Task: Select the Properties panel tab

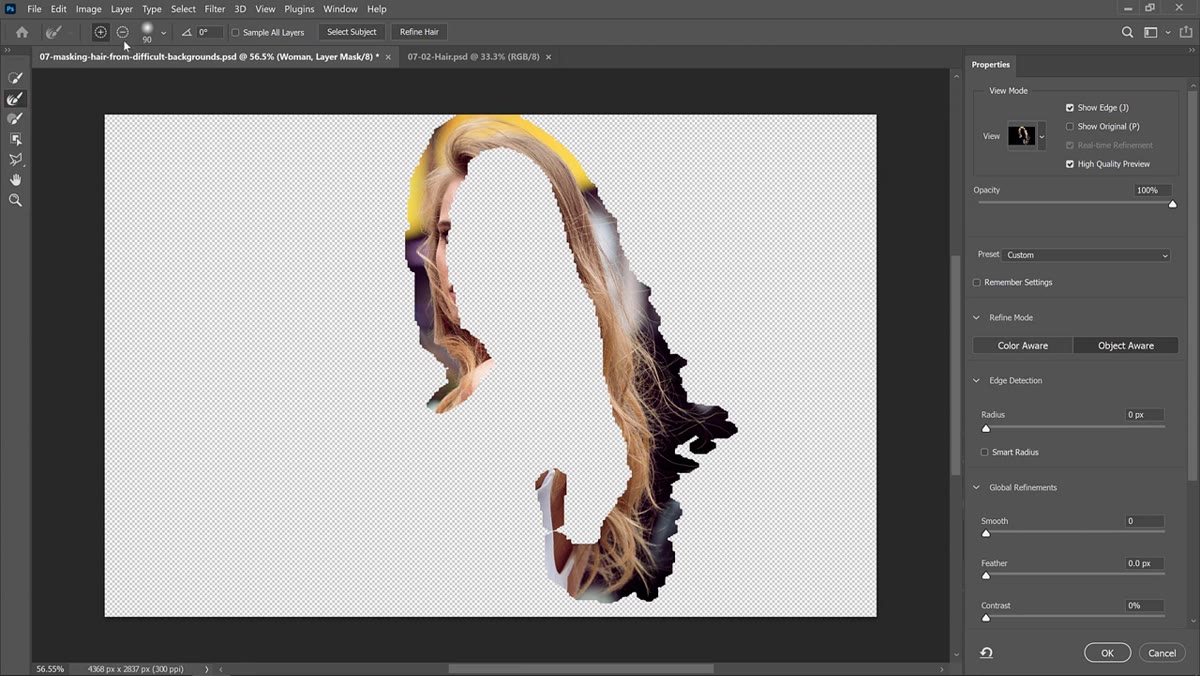Action: [x=991, y=64]
